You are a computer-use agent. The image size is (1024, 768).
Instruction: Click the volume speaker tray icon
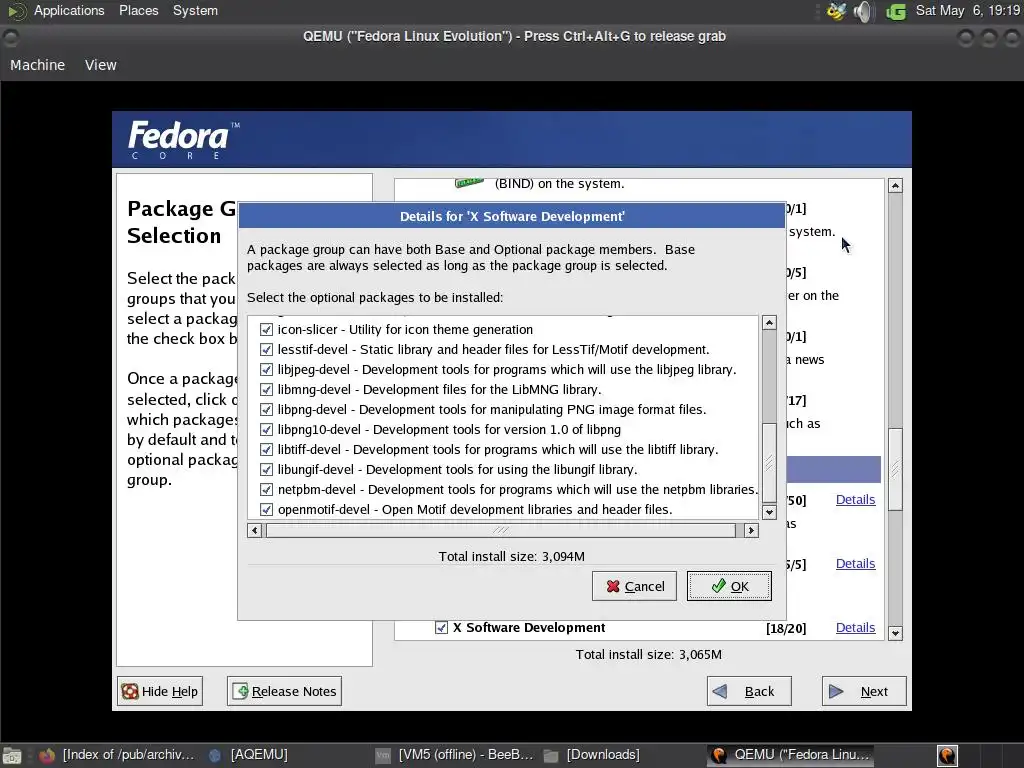pyautogui.click(x=863, y=11)
